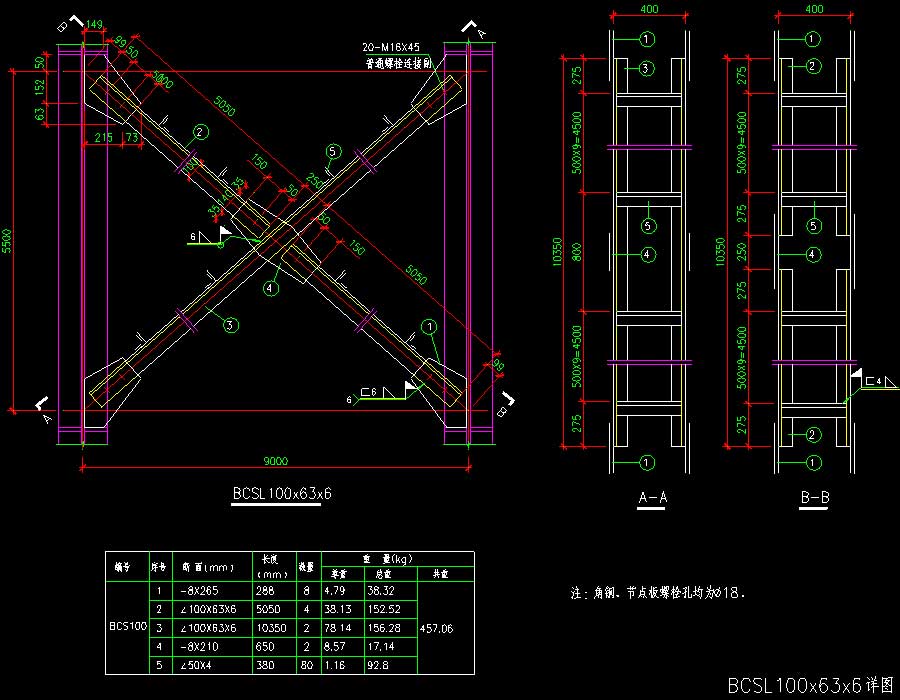Click the "B" section cut mark at bottom right
This screenshot has height=700, width=900.
point(505,404)
